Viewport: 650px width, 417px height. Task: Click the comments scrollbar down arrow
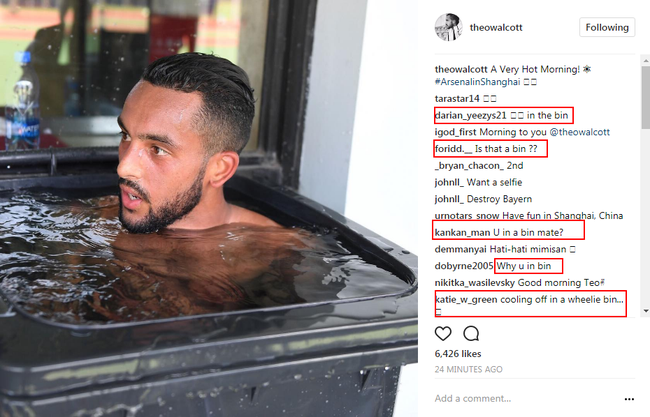tap(646, 310)
